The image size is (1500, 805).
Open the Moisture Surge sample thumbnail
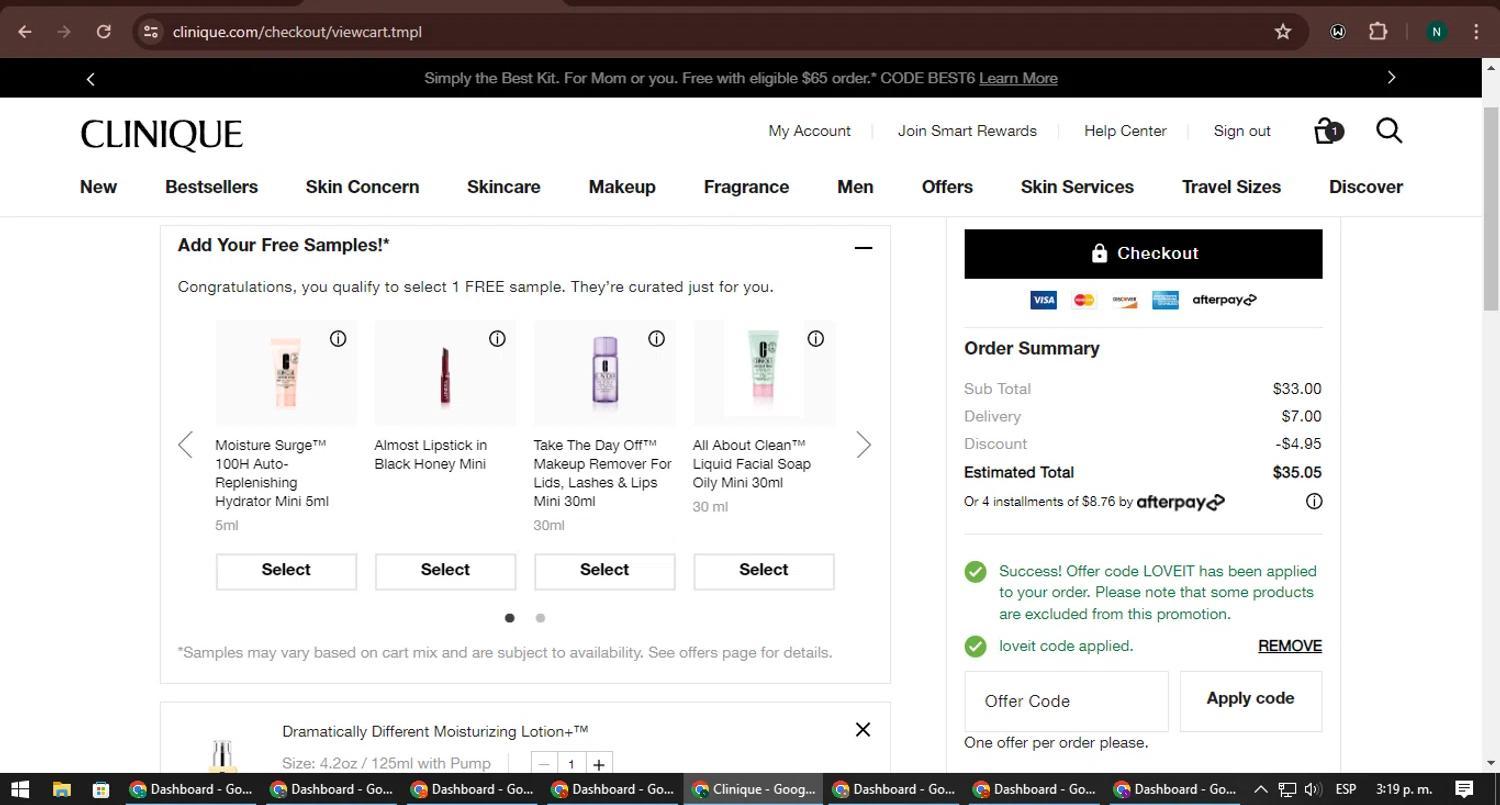(x=286, y=373)
